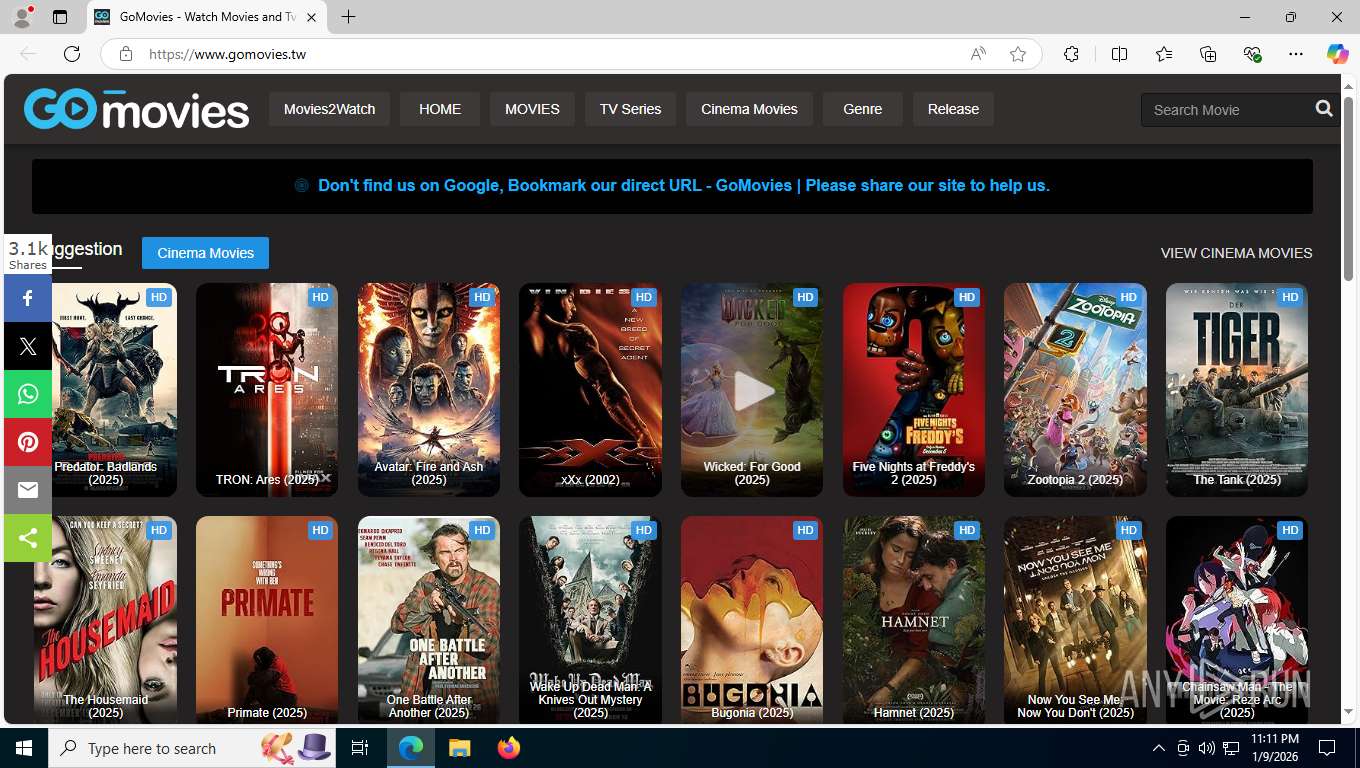Open One Battle After Another poster
The width and height of the screenshot is (1360, 768).
(x=429, y=619)
